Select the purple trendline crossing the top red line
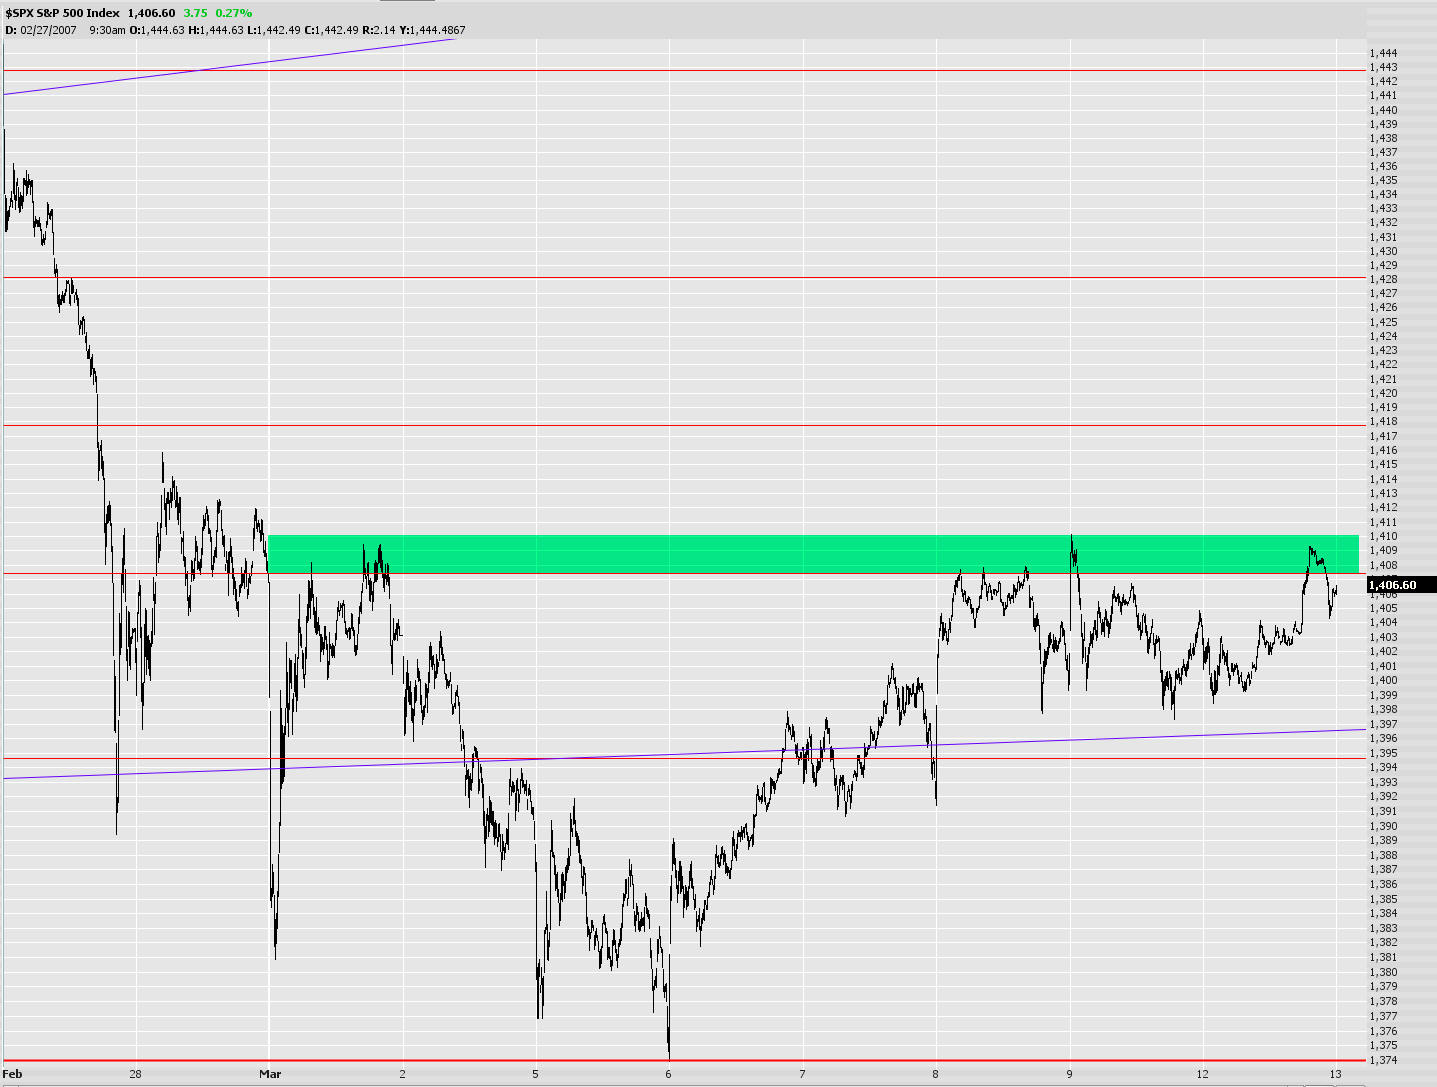This screenshot has width=1437, height=1087. click(229, 67)
